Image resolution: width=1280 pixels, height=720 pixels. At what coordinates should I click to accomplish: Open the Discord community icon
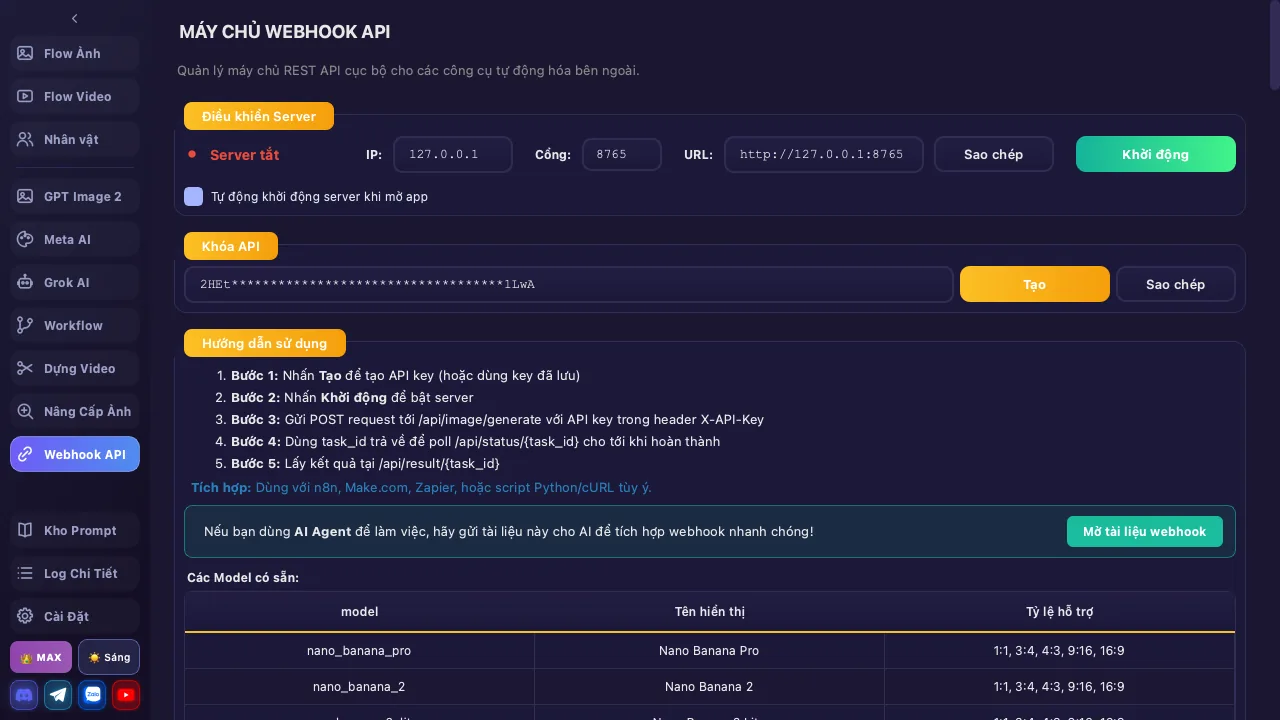pos(24,695)
